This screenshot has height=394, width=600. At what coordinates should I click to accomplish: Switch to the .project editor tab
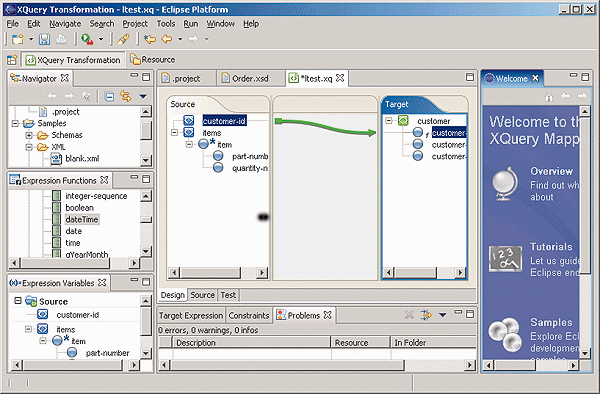pos(186,78)
